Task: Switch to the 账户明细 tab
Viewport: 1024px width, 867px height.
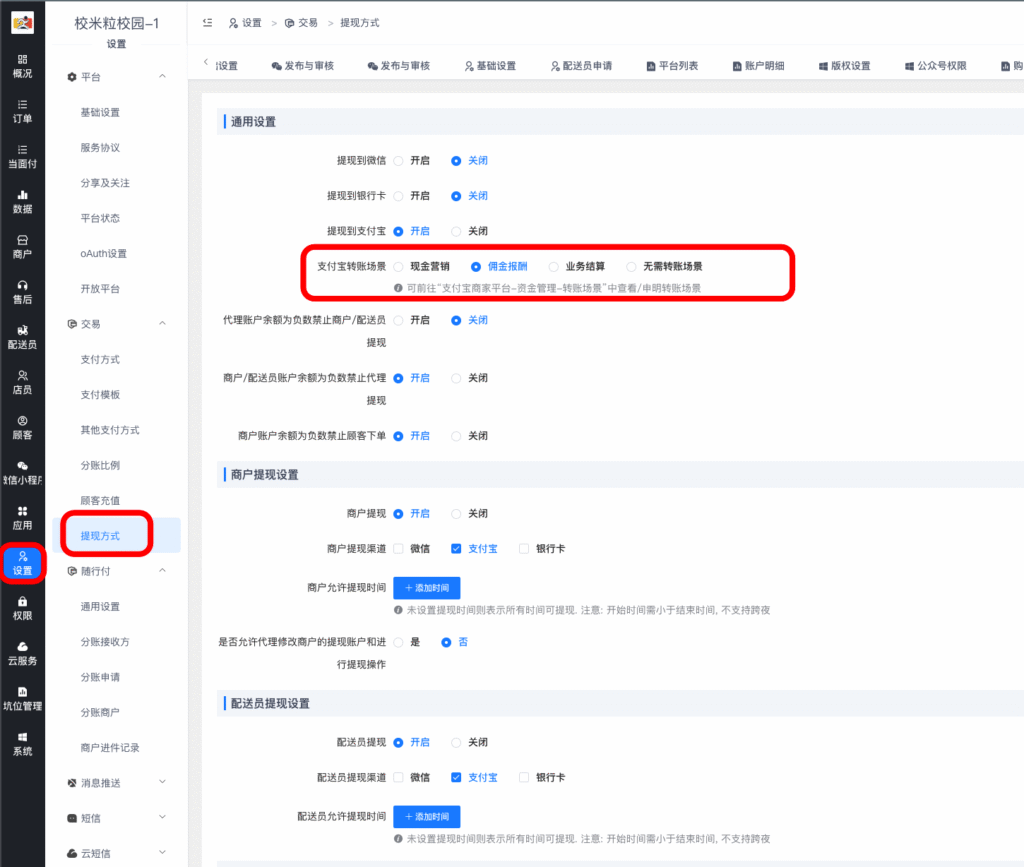Action: tap(758, 66)
